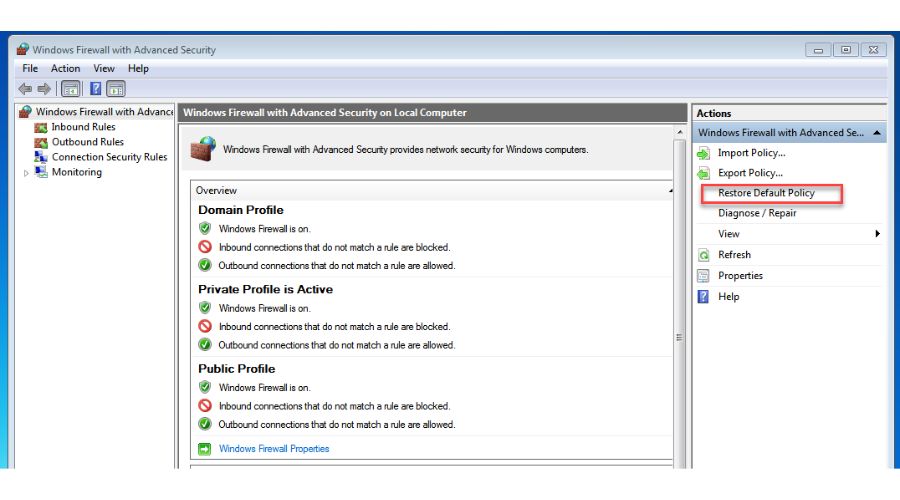
Task: Click the Inbound Rules icon in tree
Action: tap(41, 127)
